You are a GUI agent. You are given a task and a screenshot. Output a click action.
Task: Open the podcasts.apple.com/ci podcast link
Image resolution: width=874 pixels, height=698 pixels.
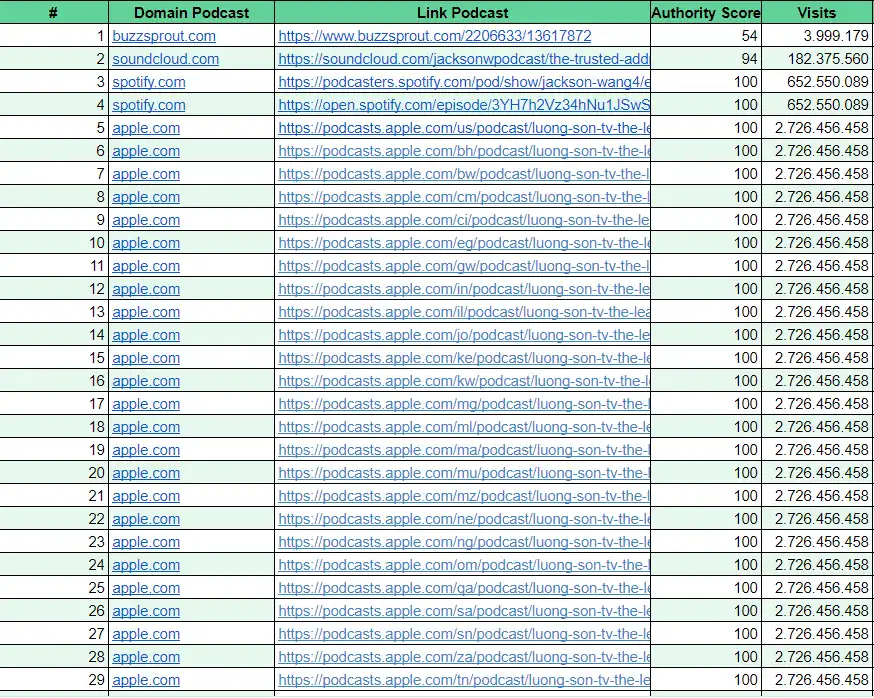(x=464, y=220)
